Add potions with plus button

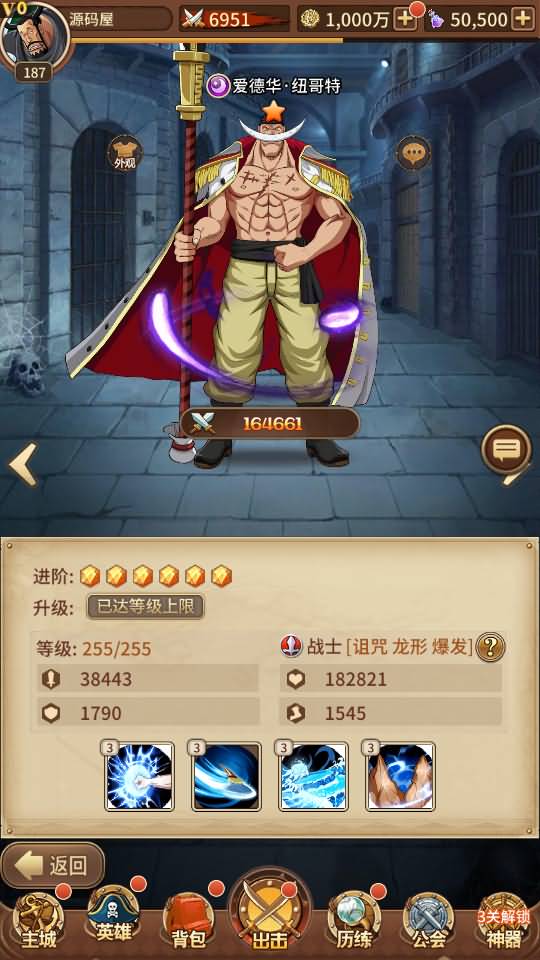pos(523,19)
